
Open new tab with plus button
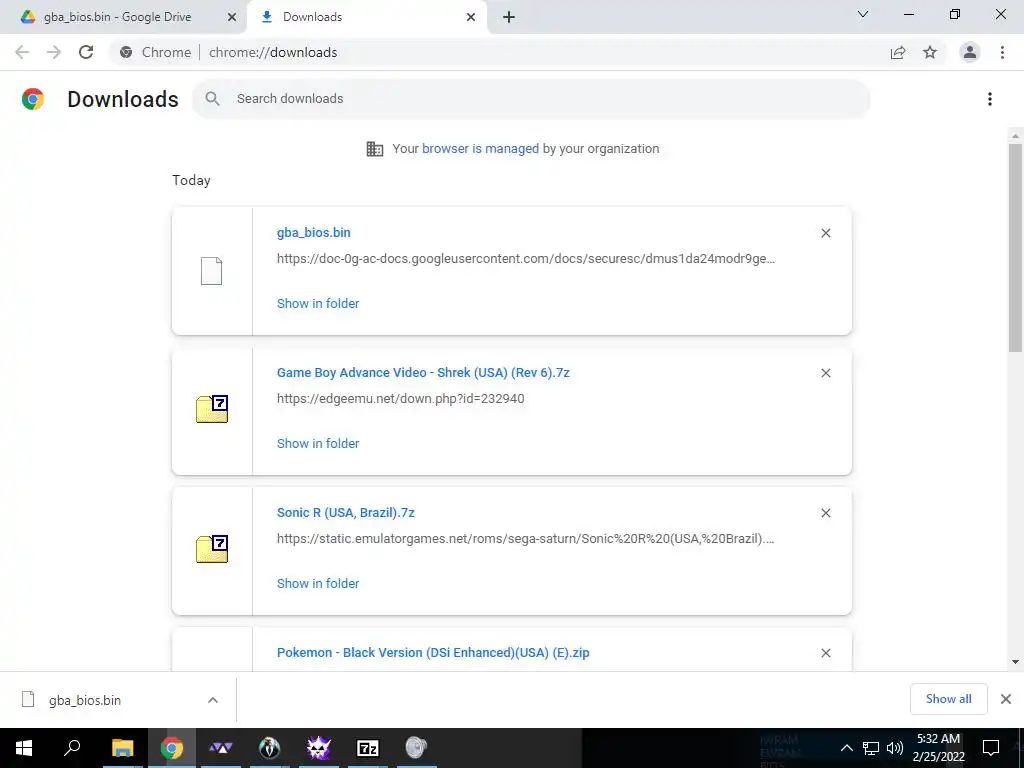click(x=509, y=17)
